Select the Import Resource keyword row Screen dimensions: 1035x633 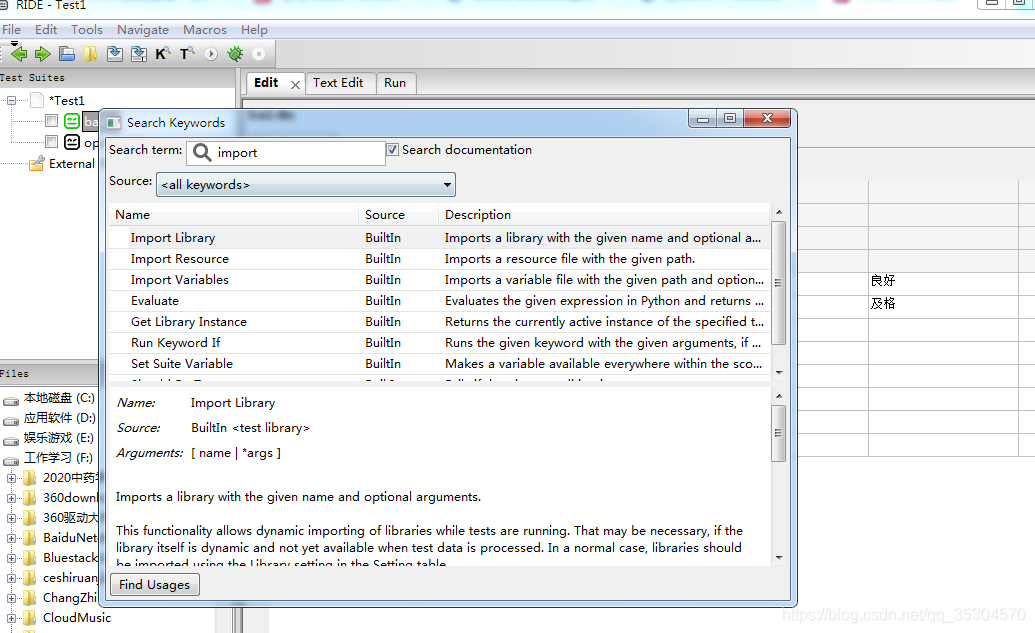pos(440,259)
